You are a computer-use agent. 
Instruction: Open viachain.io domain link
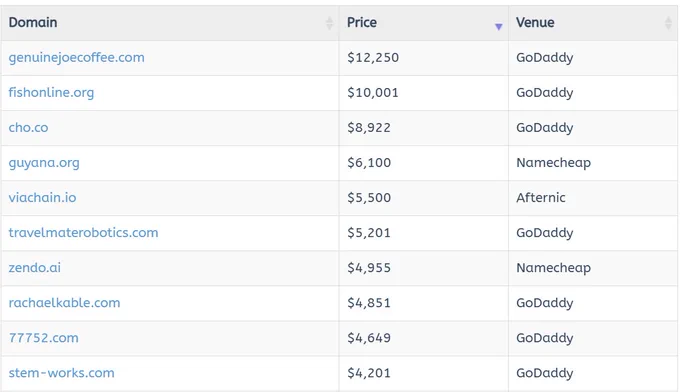(42, 198)
